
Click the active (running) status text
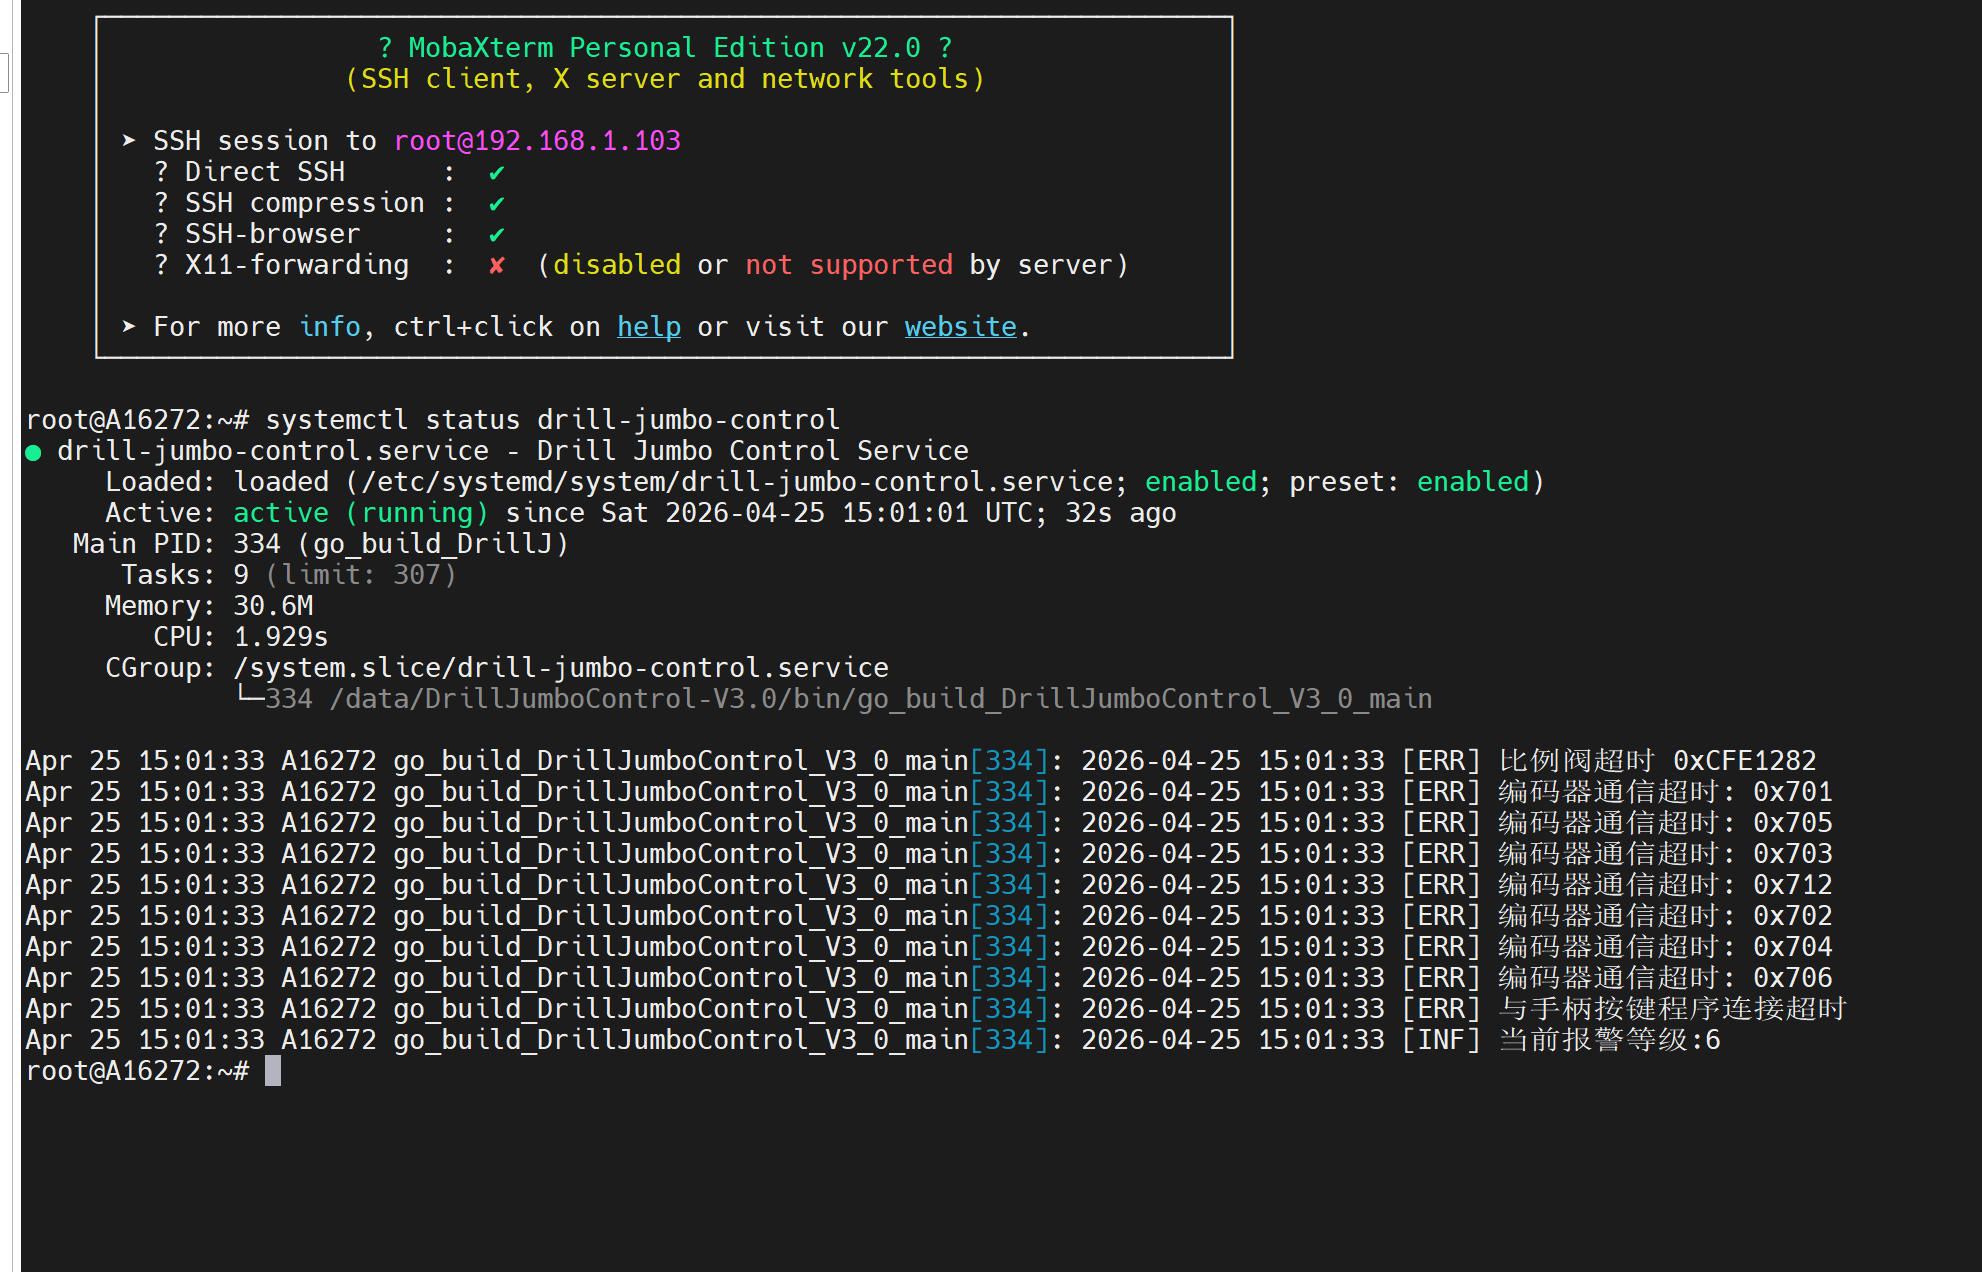click(x=360, y=513)
